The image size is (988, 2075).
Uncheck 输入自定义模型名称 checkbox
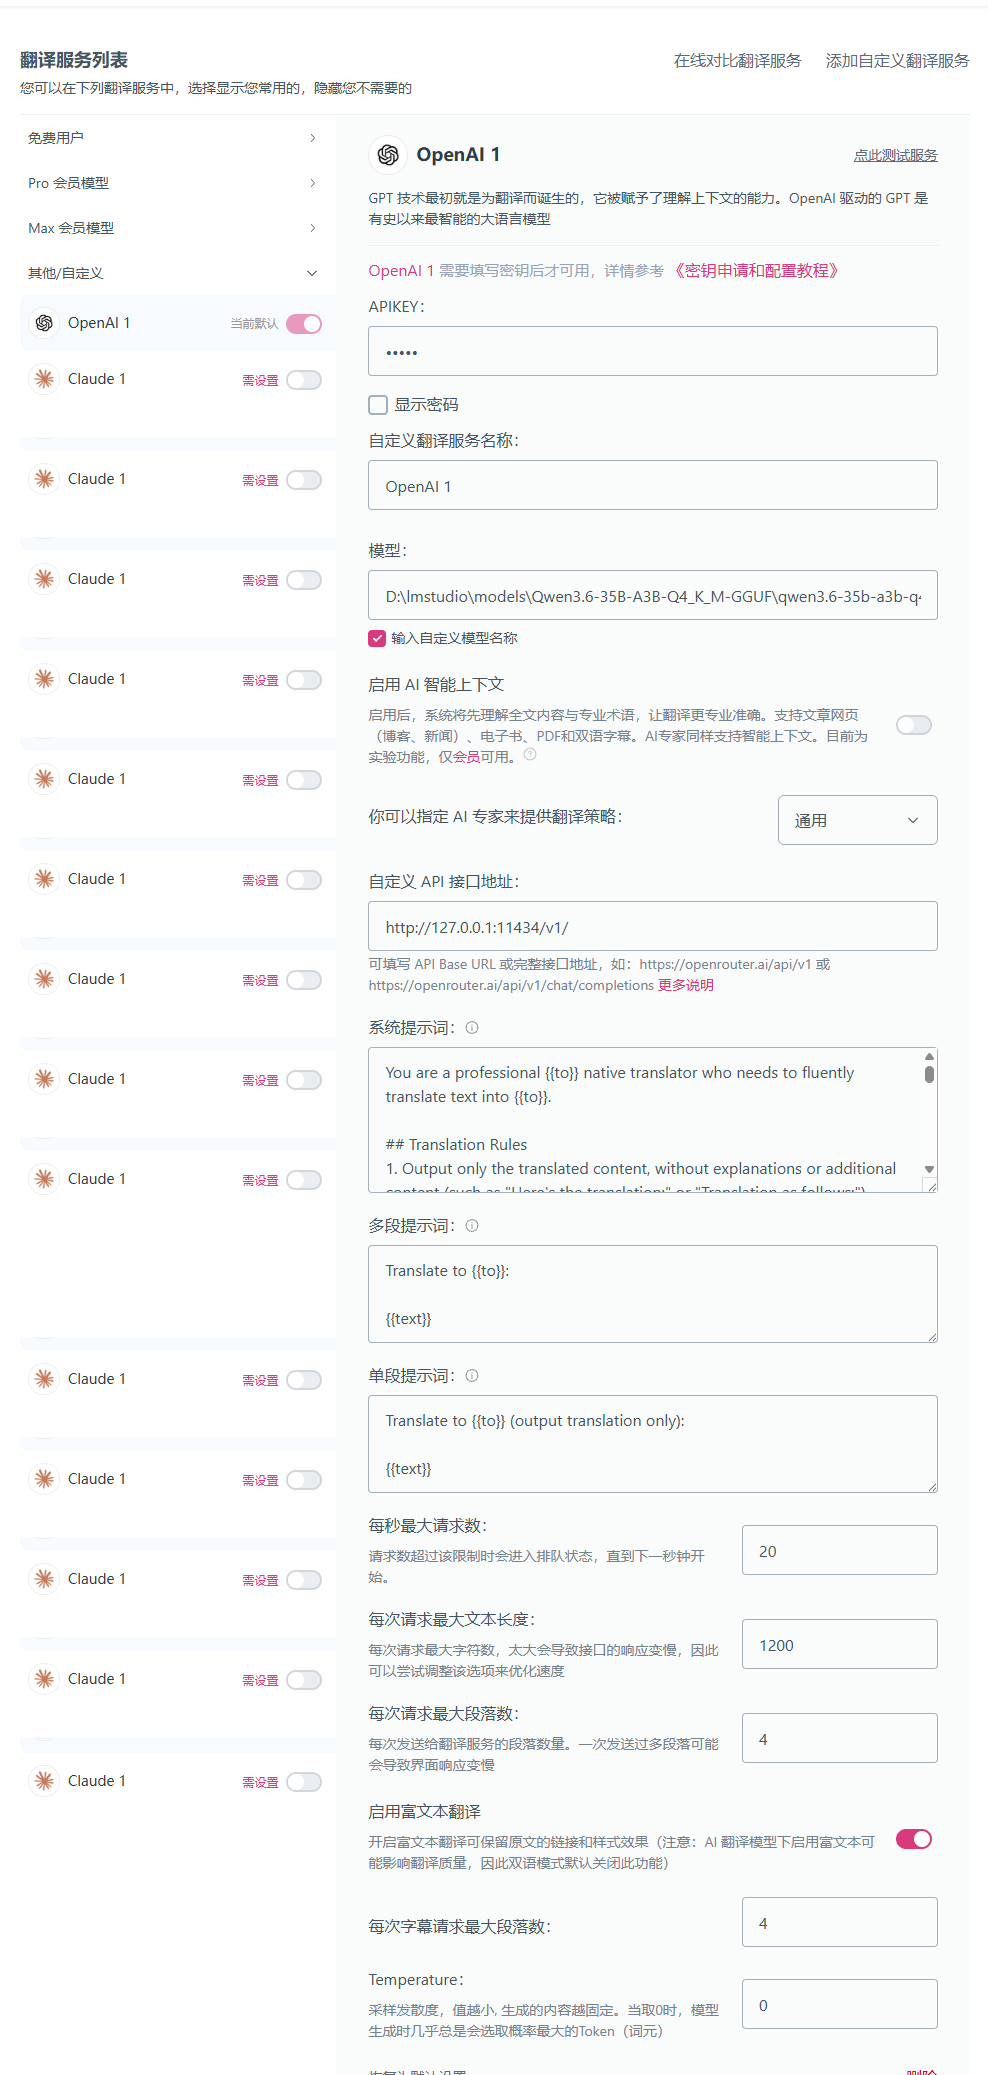coord(377,638)
